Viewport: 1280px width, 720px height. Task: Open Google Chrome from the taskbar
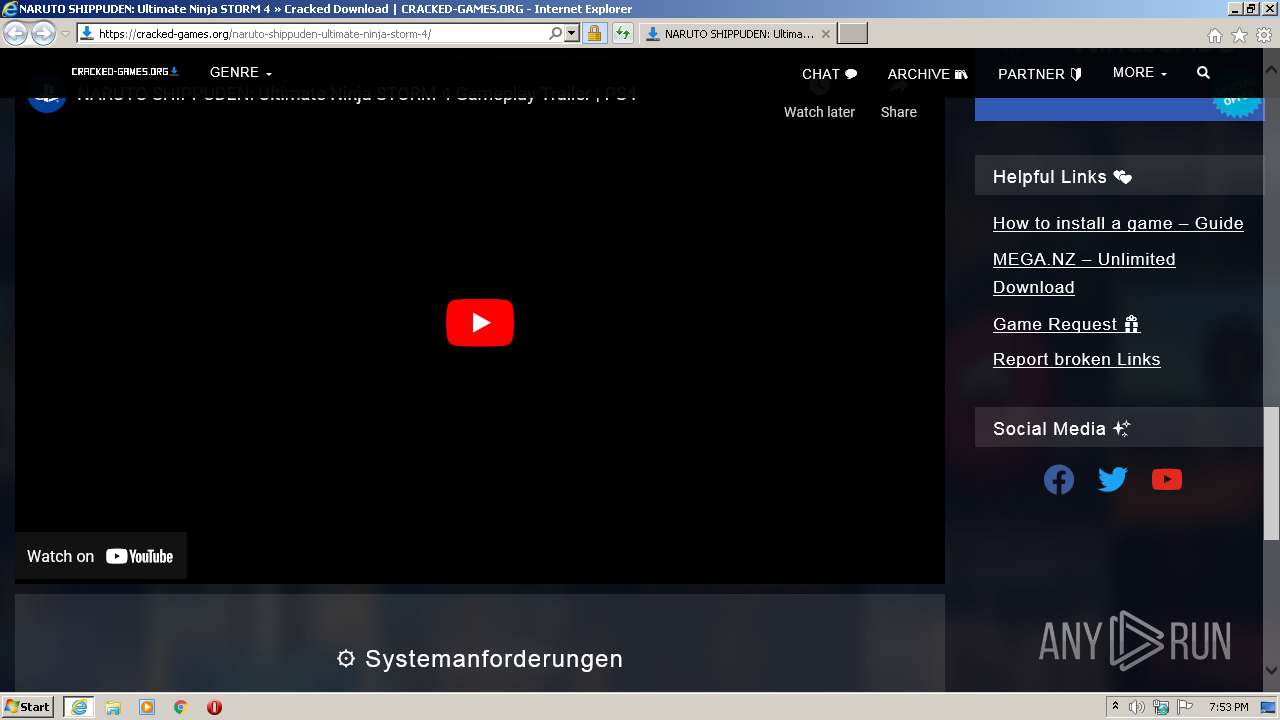pyautogui.click(x=181, y=707)
